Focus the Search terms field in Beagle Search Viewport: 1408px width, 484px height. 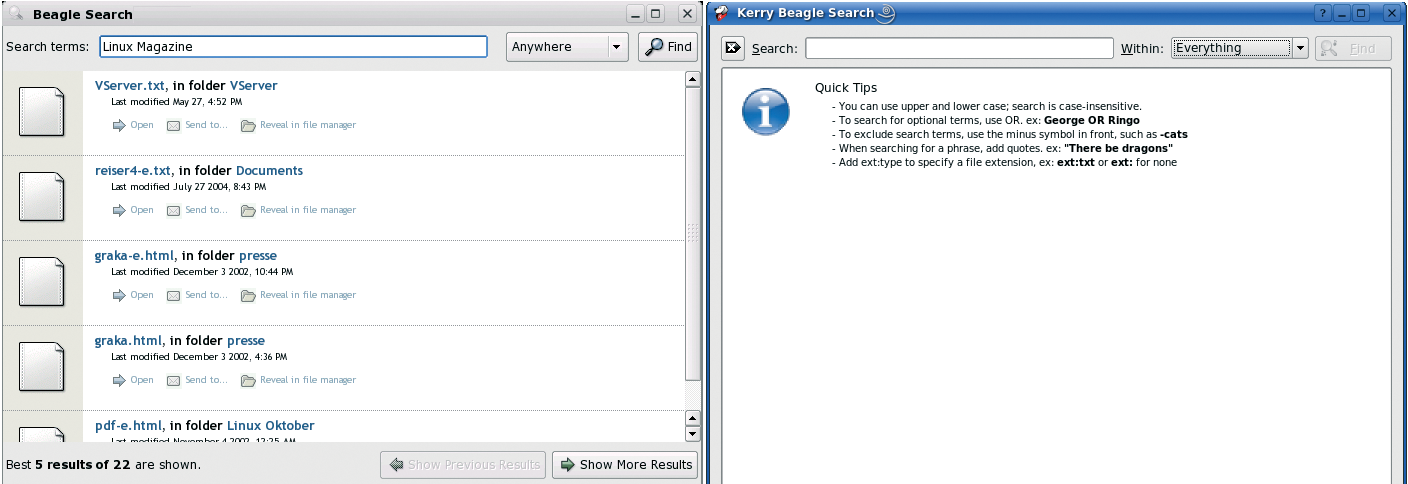coord(293,47)
